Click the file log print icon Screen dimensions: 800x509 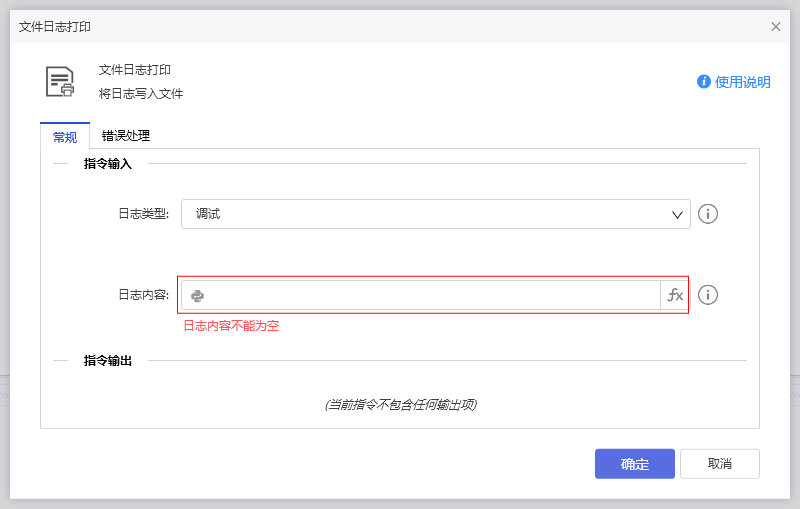pos(60,82)
